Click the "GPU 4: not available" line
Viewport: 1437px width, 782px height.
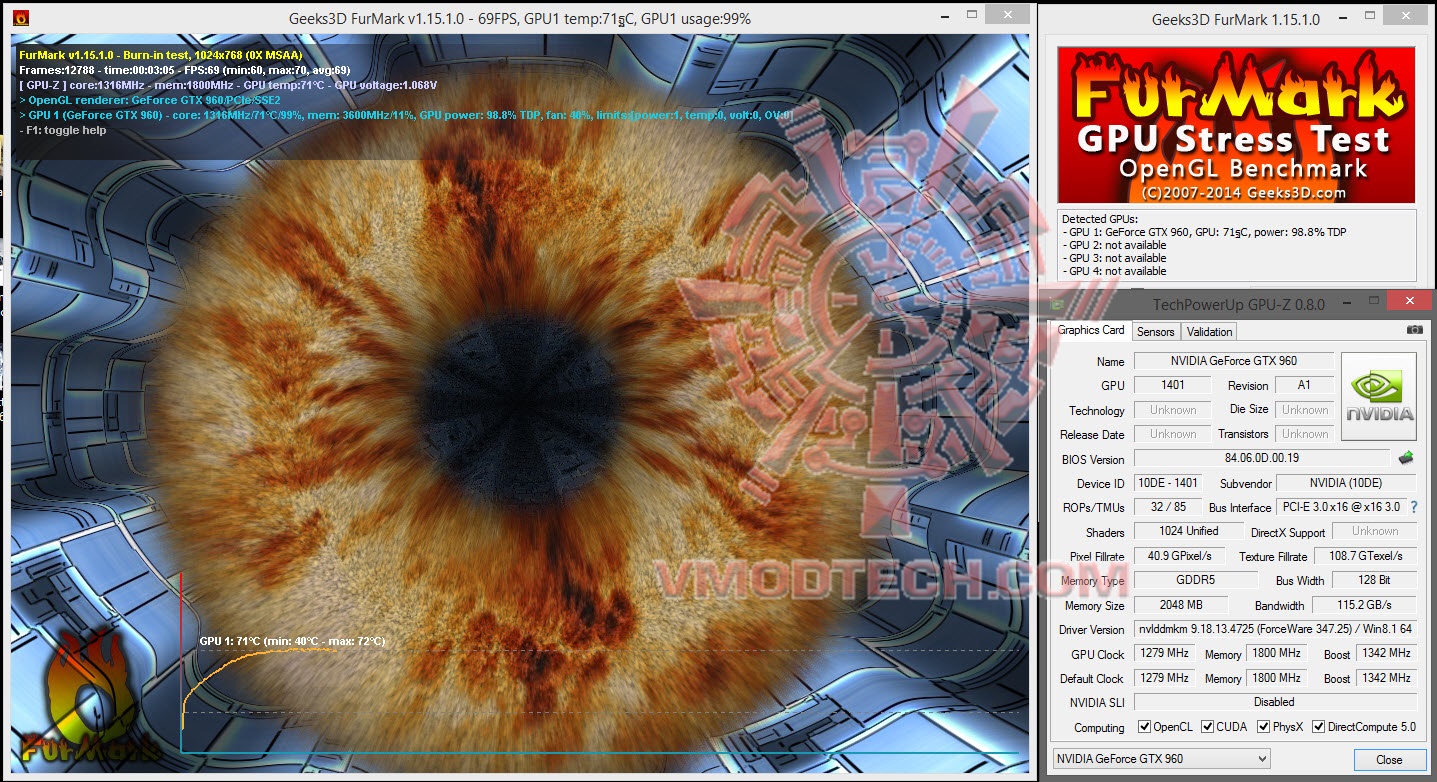(1114, 271)
